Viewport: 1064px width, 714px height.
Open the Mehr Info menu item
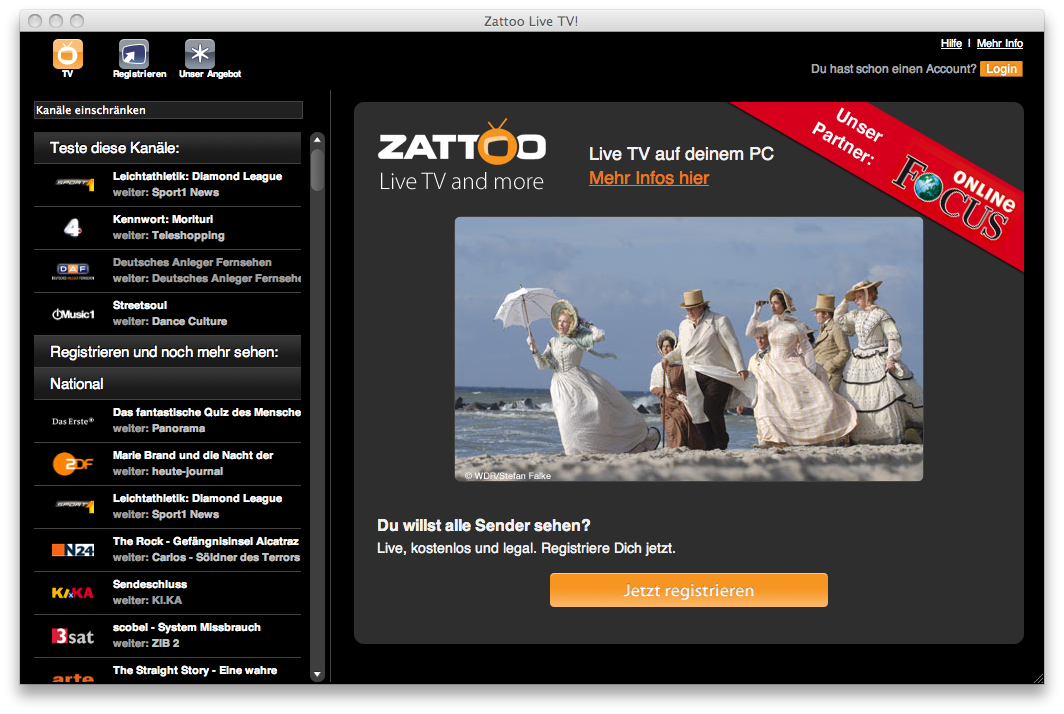point(999,43)
